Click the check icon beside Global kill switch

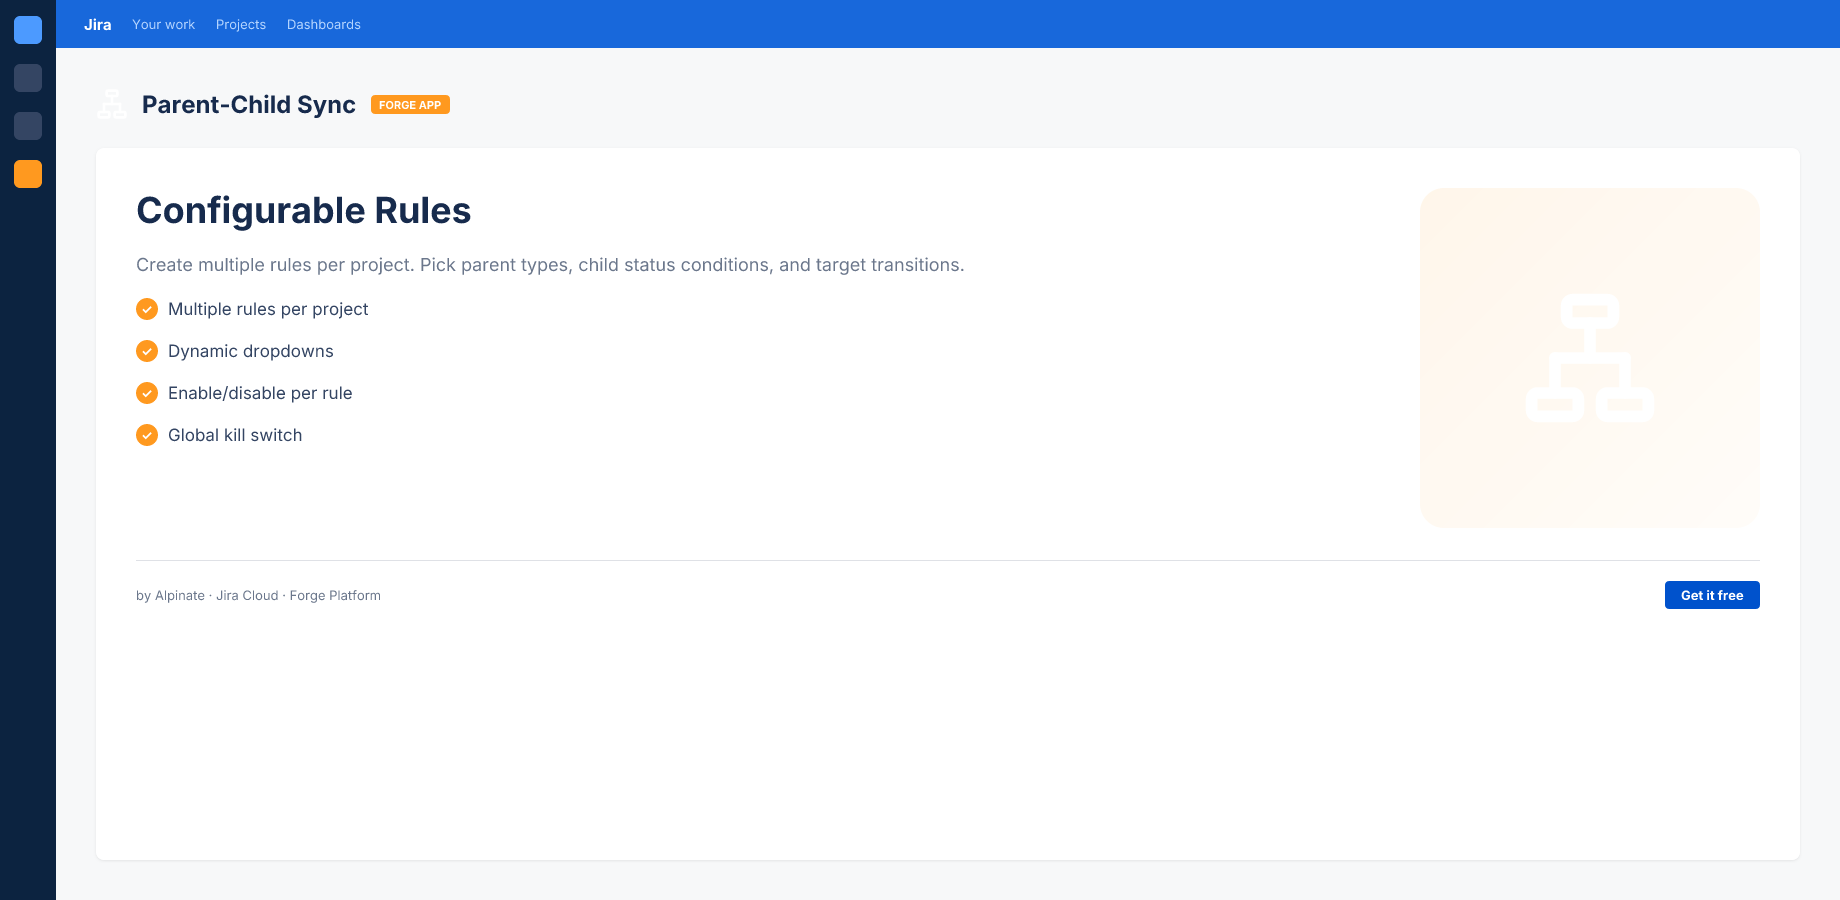point(147,435)
